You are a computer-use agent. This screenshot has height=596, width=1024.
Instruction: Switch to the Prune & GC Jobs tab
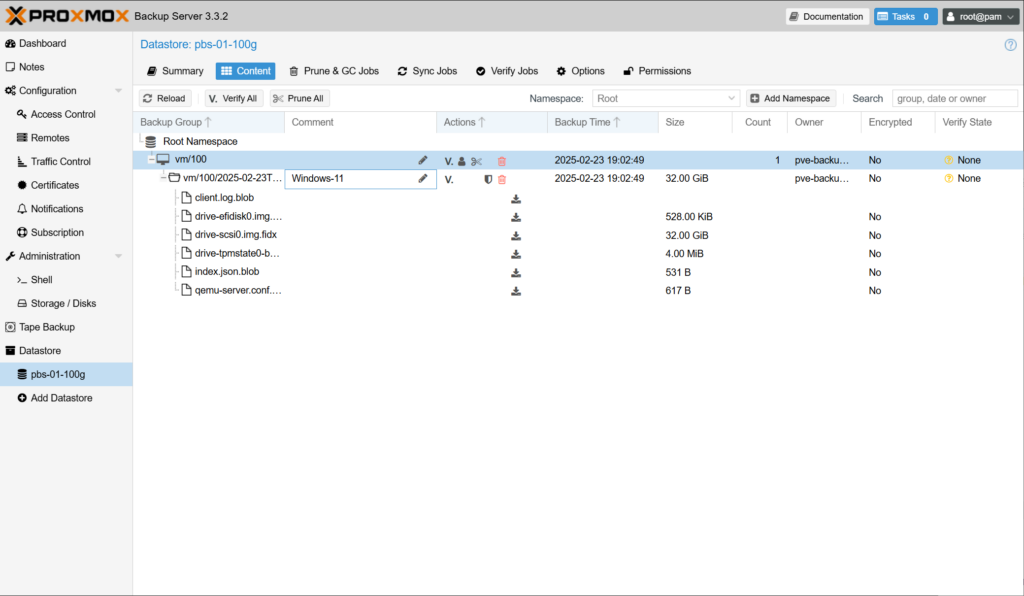click(334, 71)
